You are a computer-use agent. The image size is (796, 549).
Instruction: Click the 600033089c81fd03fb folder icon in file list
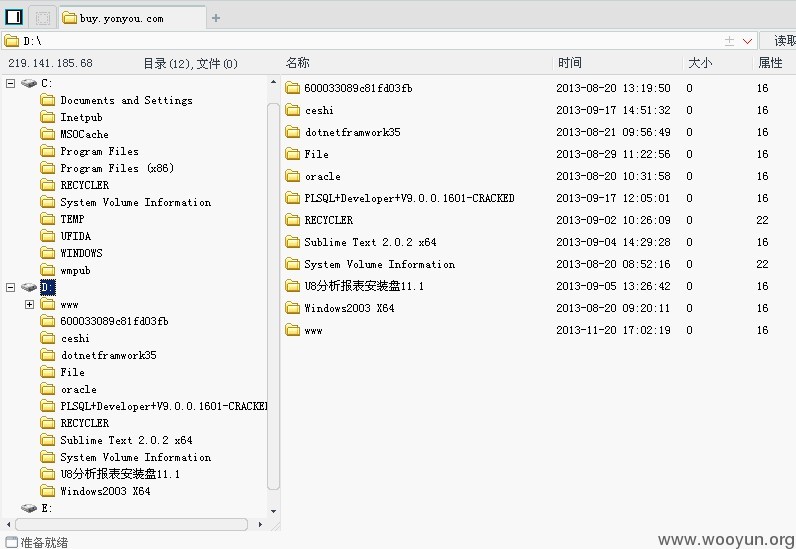pyautogui.click(x=292, y=88)
